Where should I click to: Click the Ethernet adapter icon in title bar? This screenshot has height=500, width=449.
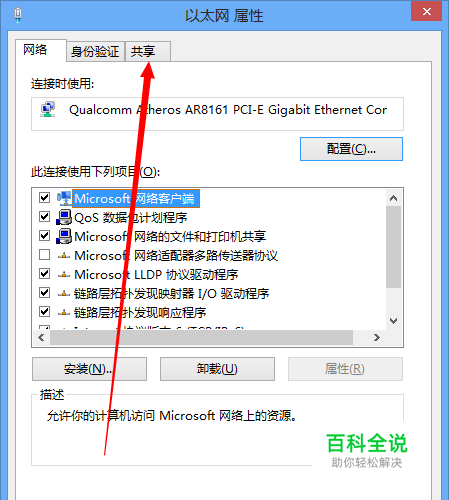click(x=18, y=15)
